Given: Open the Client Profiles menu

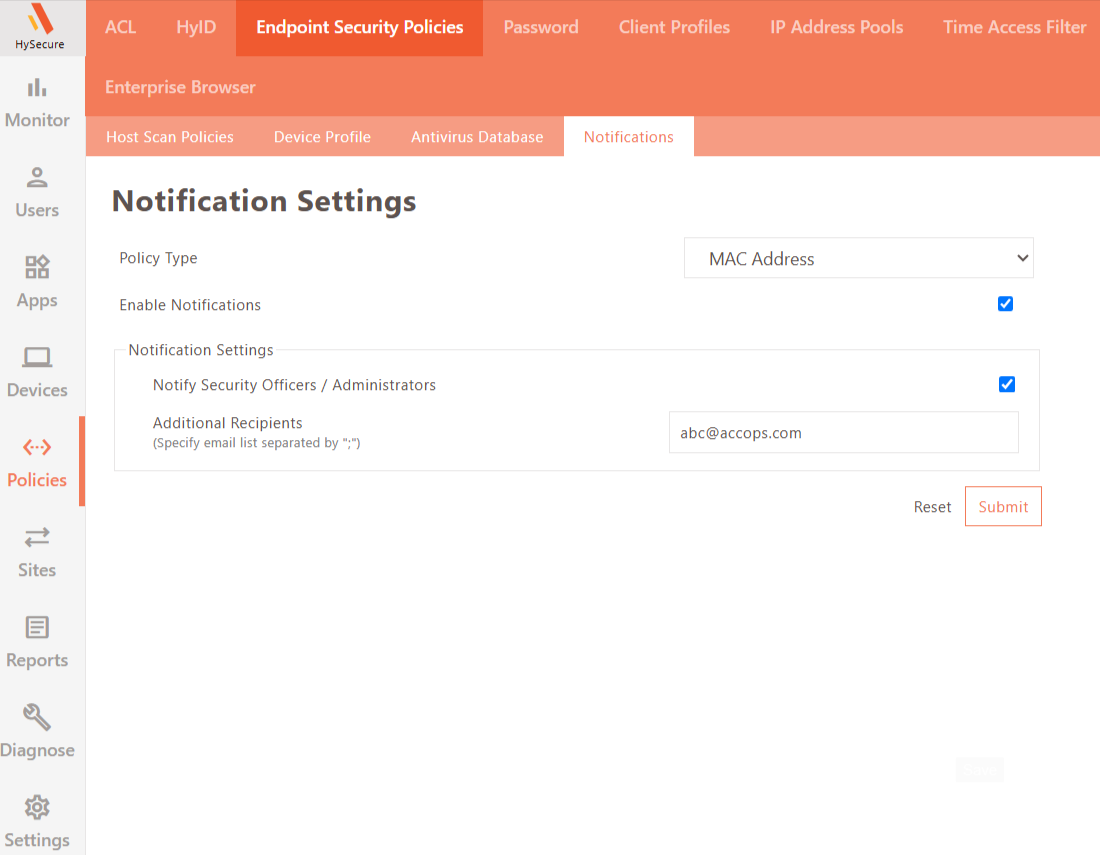Looking at the screenshot, I should (x=674, y=27).
